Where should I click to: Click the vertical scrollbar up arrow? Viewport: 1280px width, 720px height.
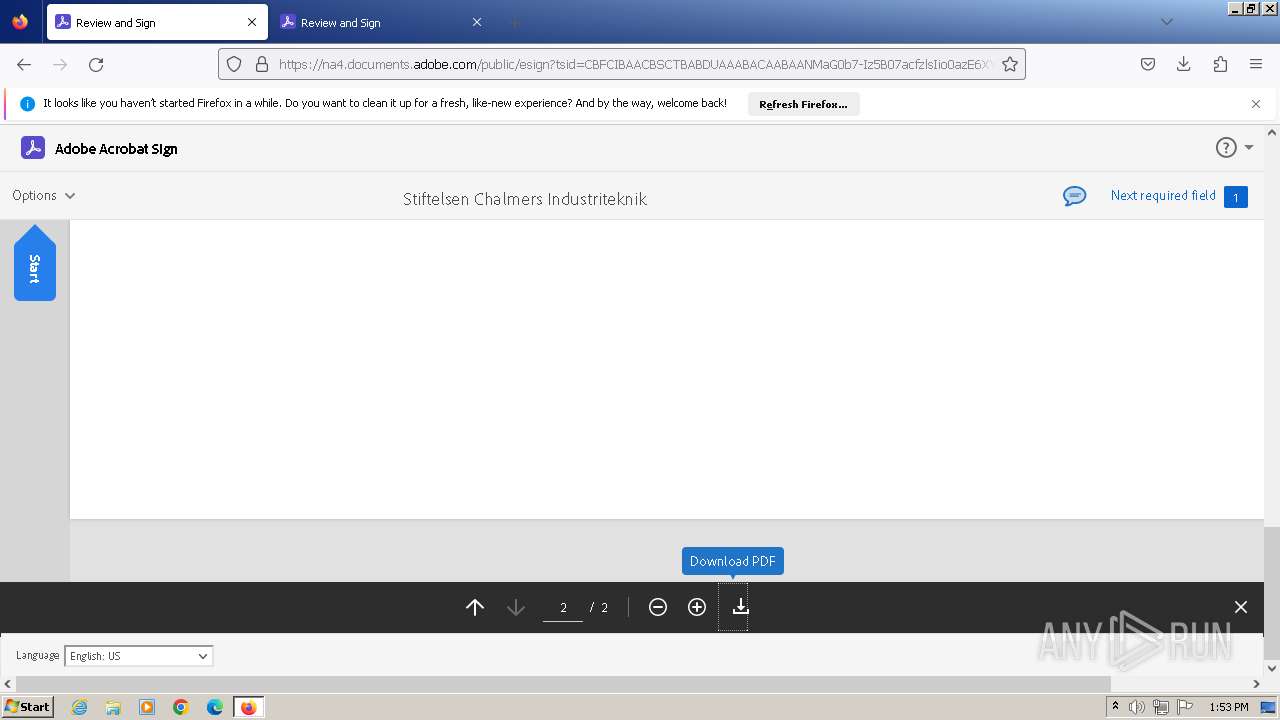coord(1272,132)
